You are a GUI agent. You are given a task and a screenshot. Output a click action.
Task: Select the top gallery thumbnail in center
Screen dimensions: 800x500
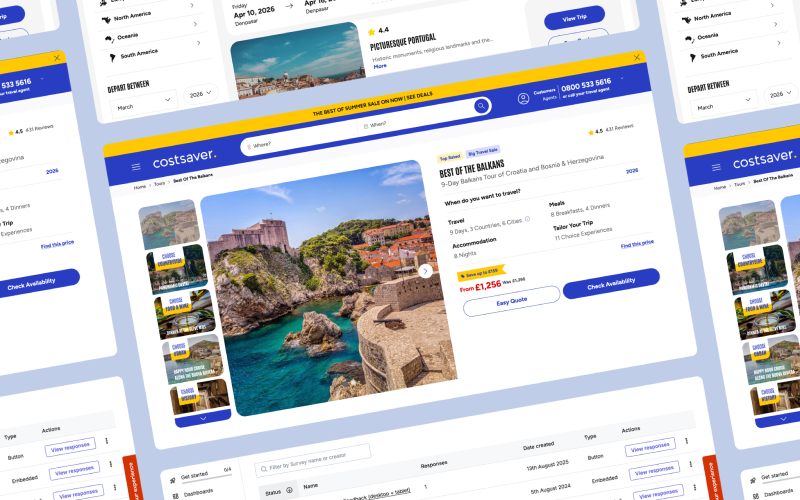click(168, 223)
